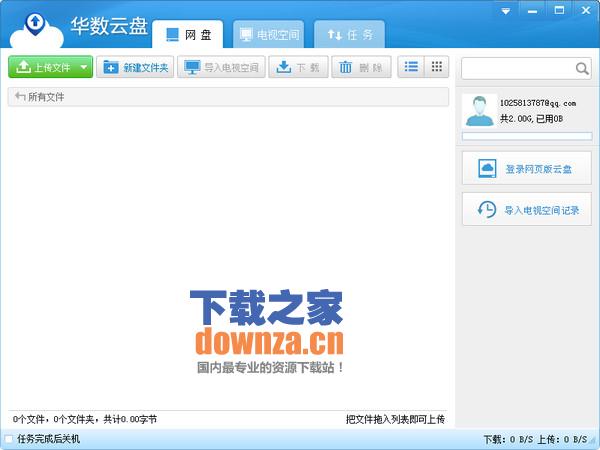Open the 任务 tab

pyautogui.click(x=349, y=34)
